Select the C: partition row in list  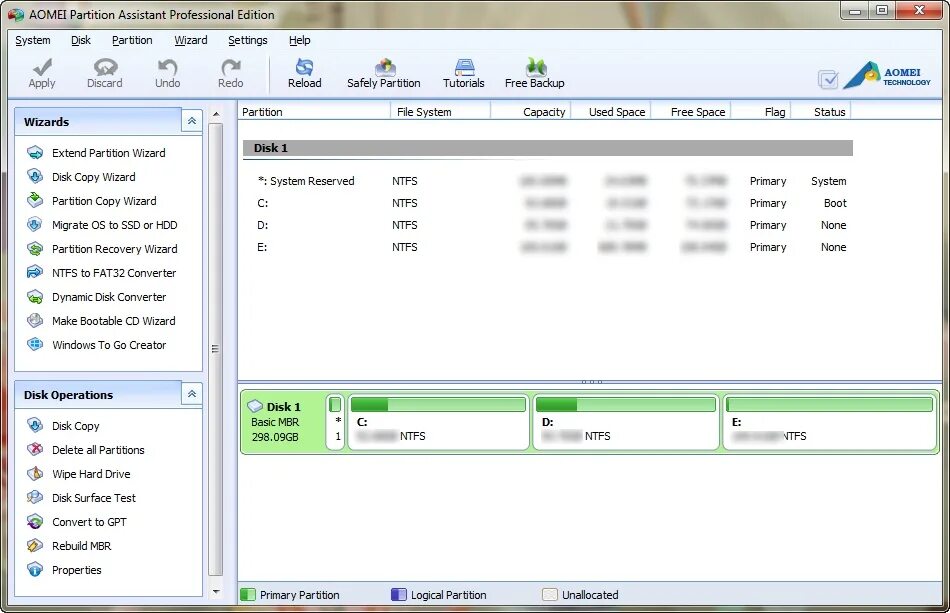coord(548,203)
